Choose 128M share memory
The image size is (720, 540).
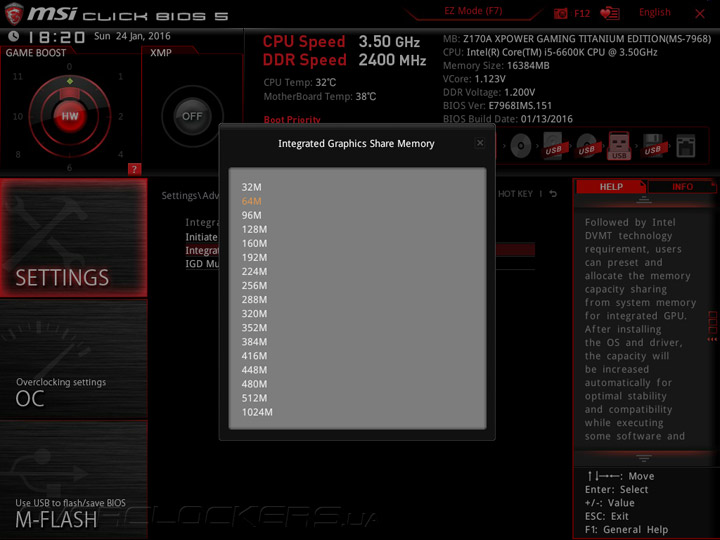point(254,229)
